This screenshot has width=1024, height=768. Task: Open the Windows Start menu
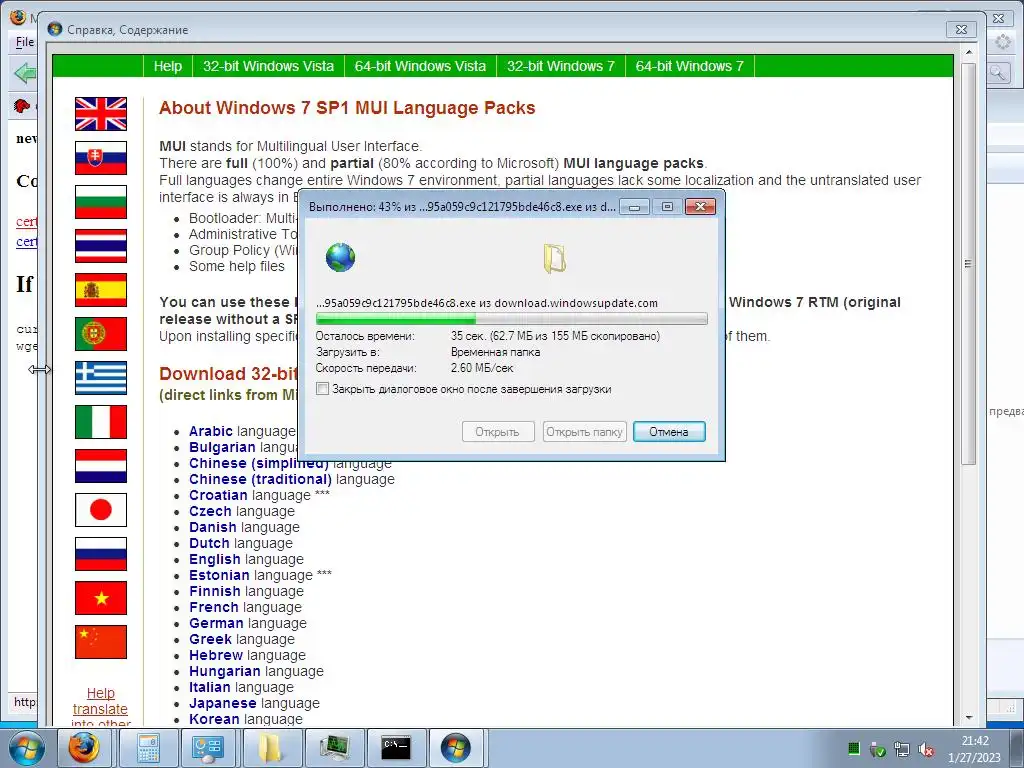pyautogui.click(x=26, y=748)
